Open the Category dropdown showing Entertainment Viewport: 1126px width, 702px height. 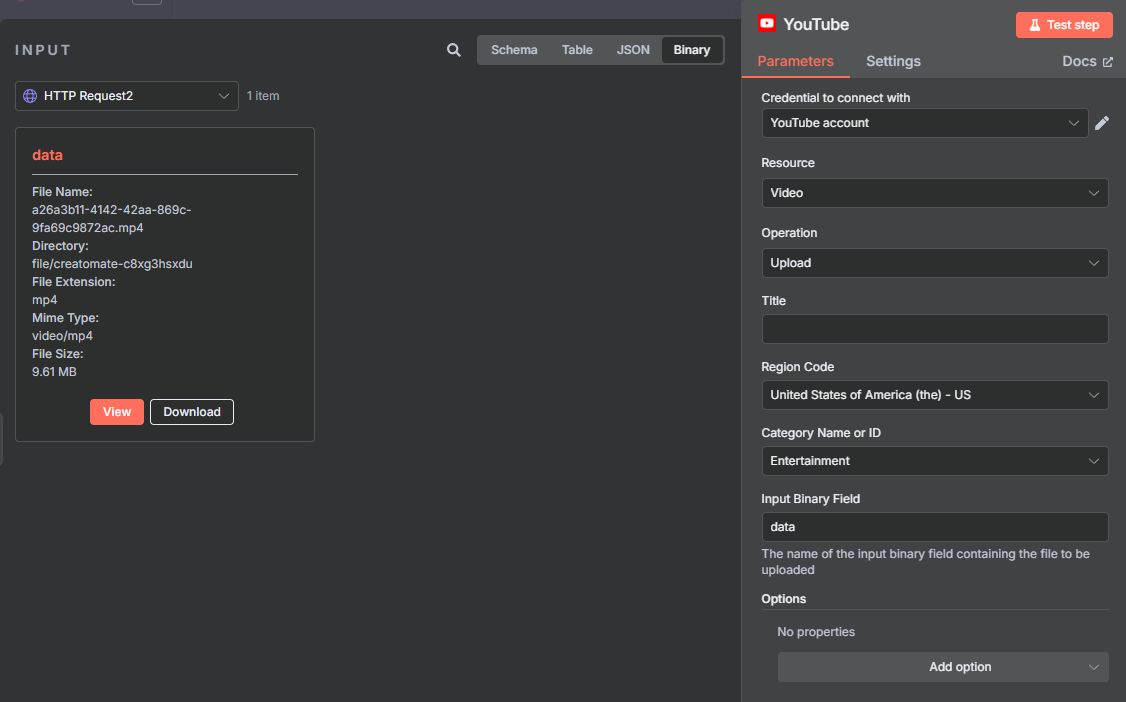pos(934,461)
